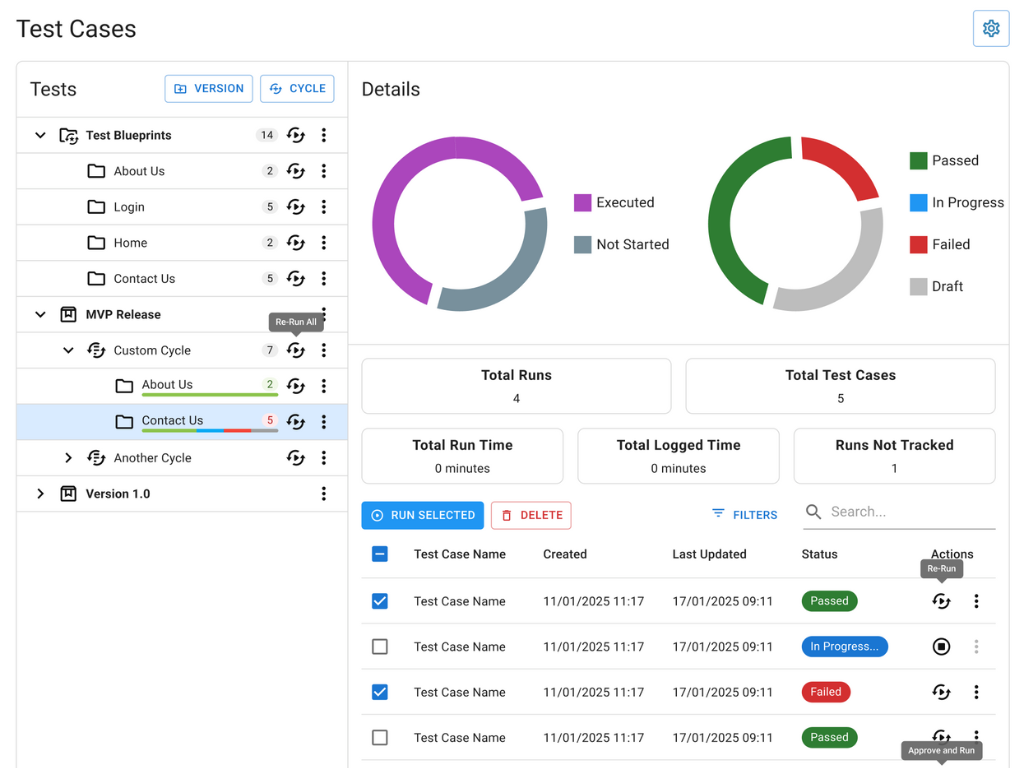Uncheck the first Passed row checkbox
1024x768 pixels.
tap(380, 601)
